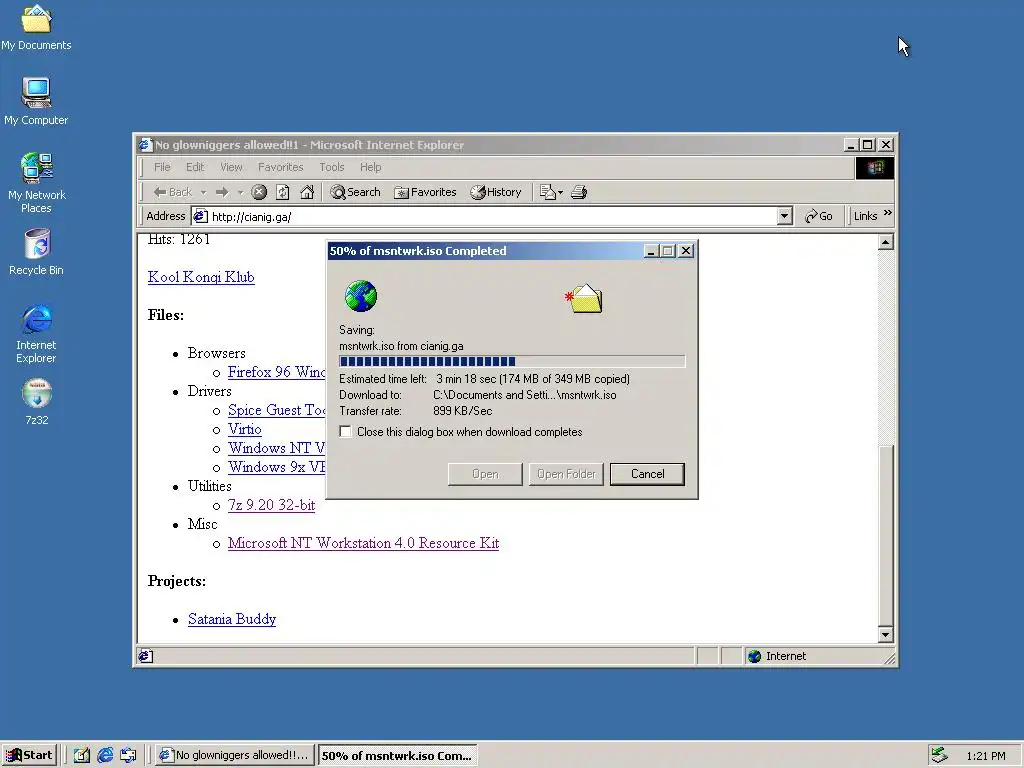Open the Satania Buddy project link

(232, 619)
